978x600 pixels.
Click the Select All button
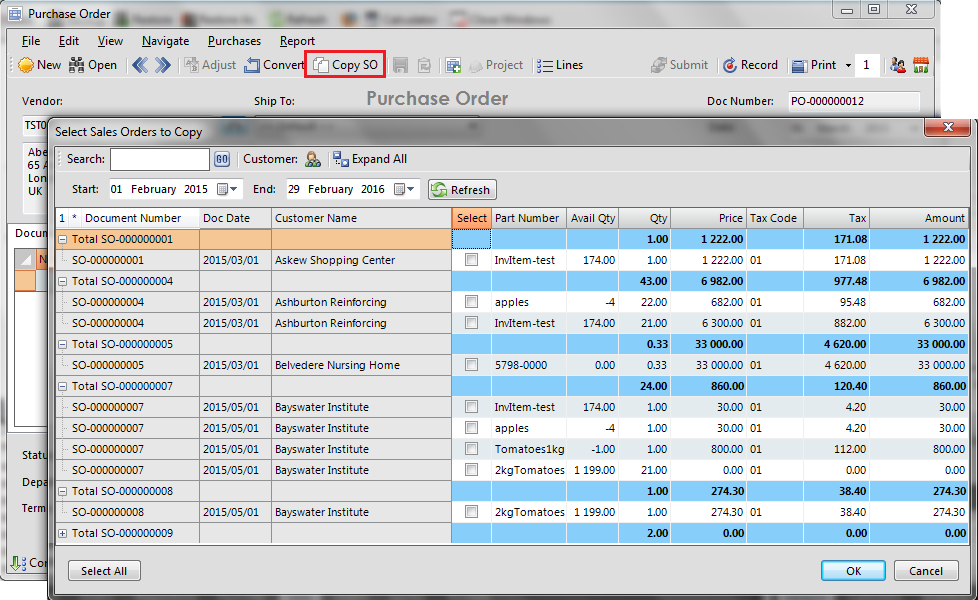click(x=104, y=570)
